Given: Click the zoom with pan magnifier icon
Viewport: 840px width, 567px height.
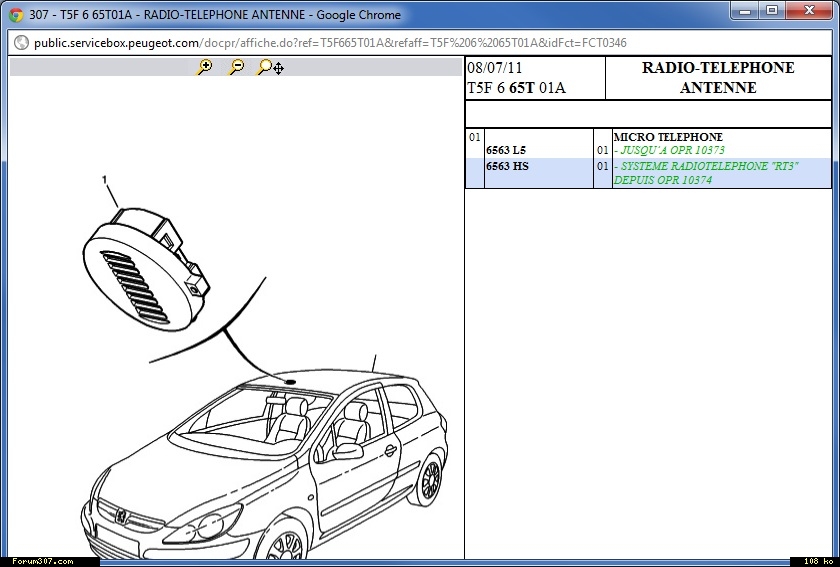Looking at the screenshot, I should click(270, 67).
